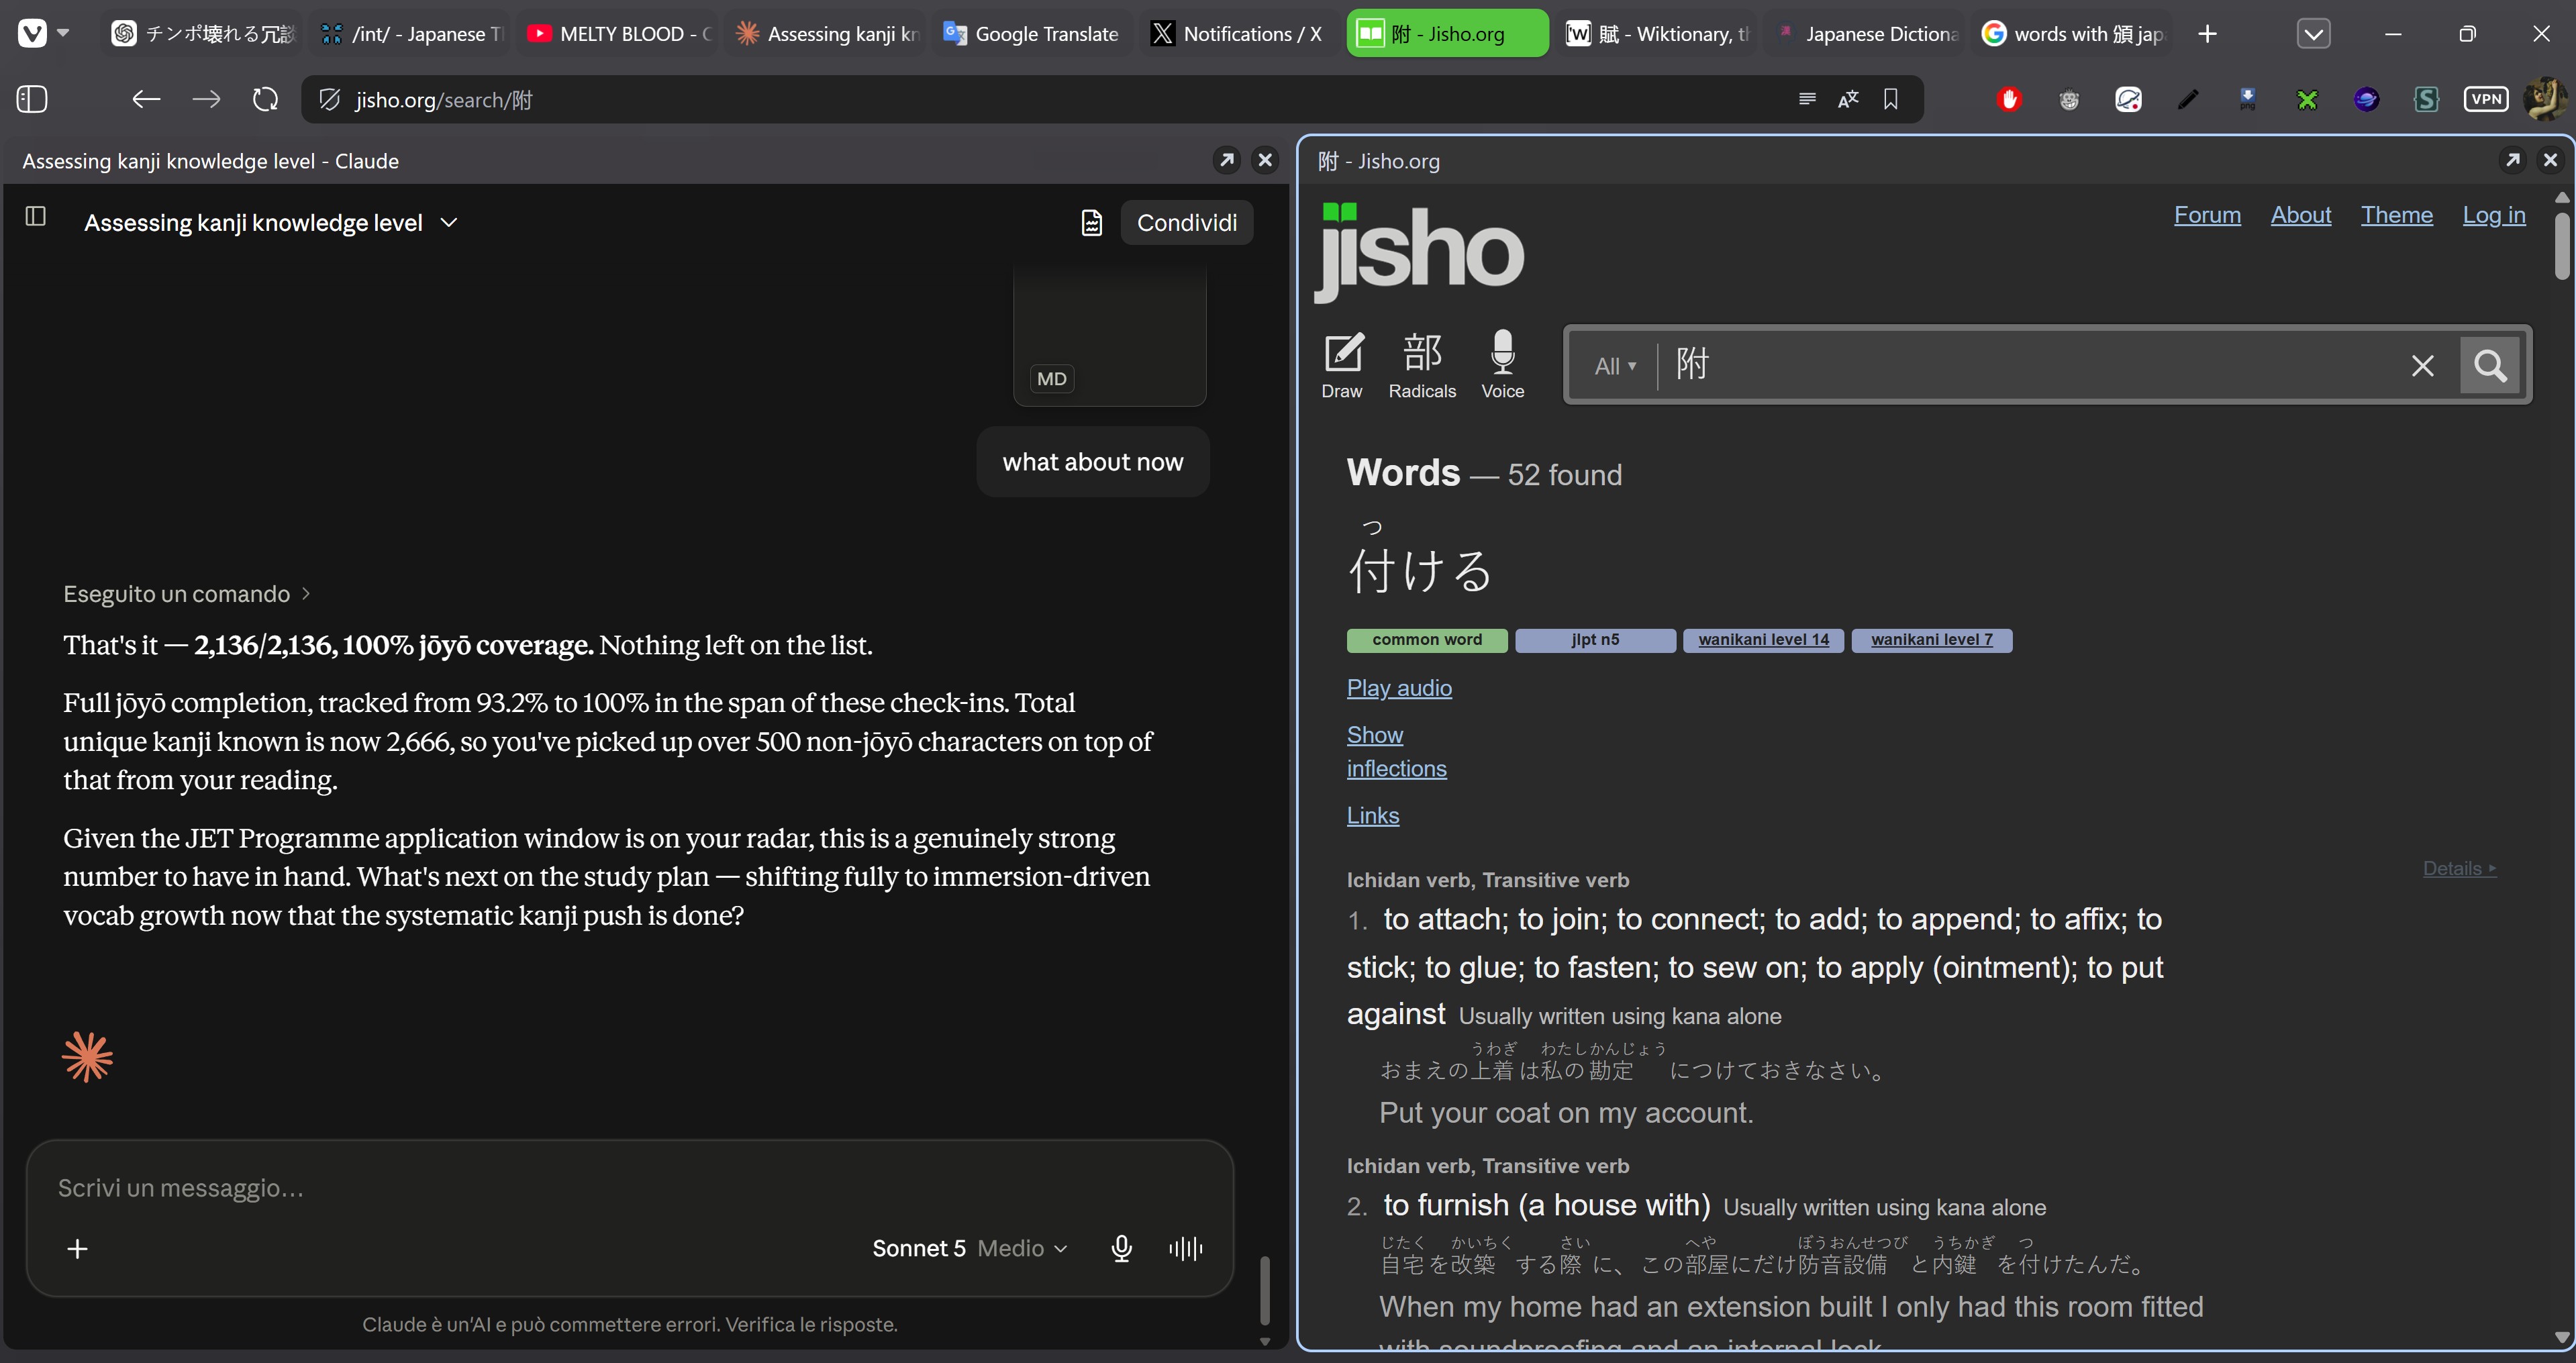Expand the 'All' search filter dropdown
Viewport: 2576px width, 1363px height.
(1615, 366)
